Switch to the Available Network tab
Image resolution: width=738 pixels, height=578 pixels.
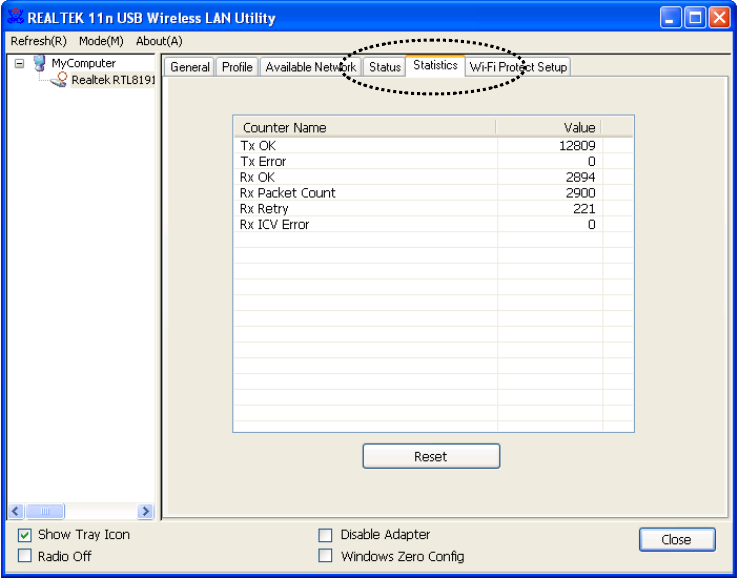click(x=311, y=67)
